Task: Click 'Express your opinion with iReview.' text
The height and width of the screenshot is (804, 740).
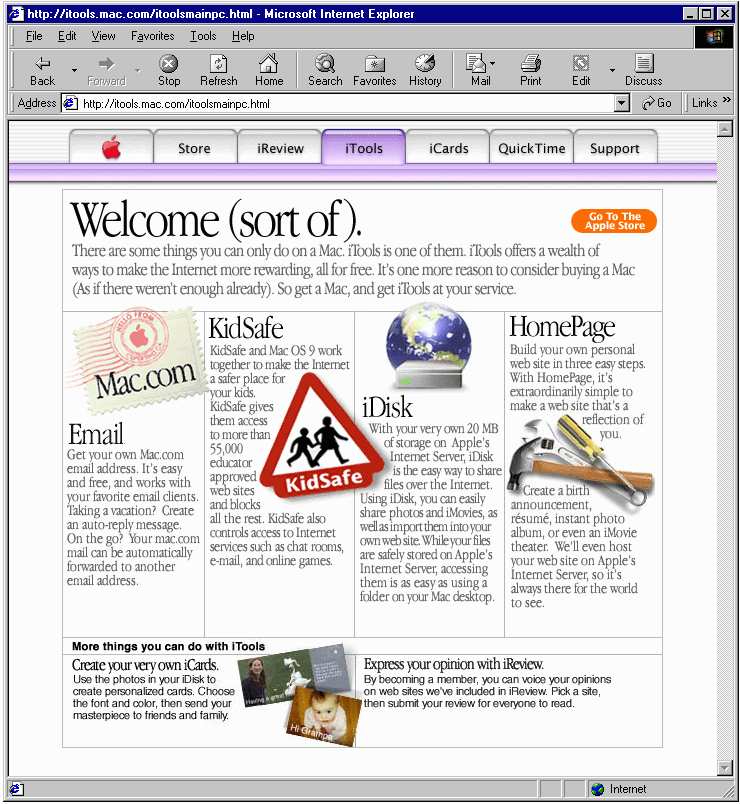Action: click(x=453, y=664)
